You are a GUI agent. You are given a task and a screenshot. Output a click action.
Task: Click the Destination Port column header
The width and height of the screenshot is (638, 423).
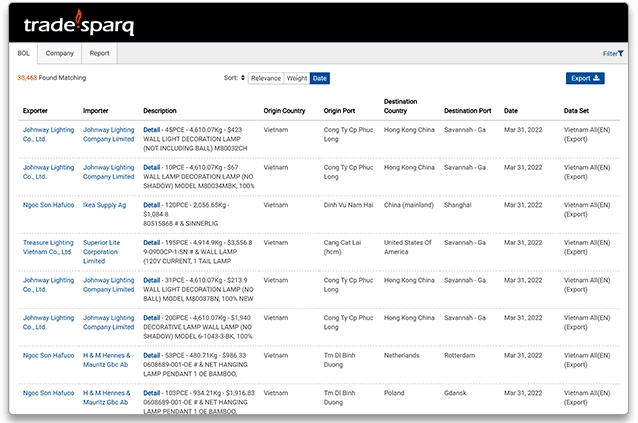click(x=468, y=111)
